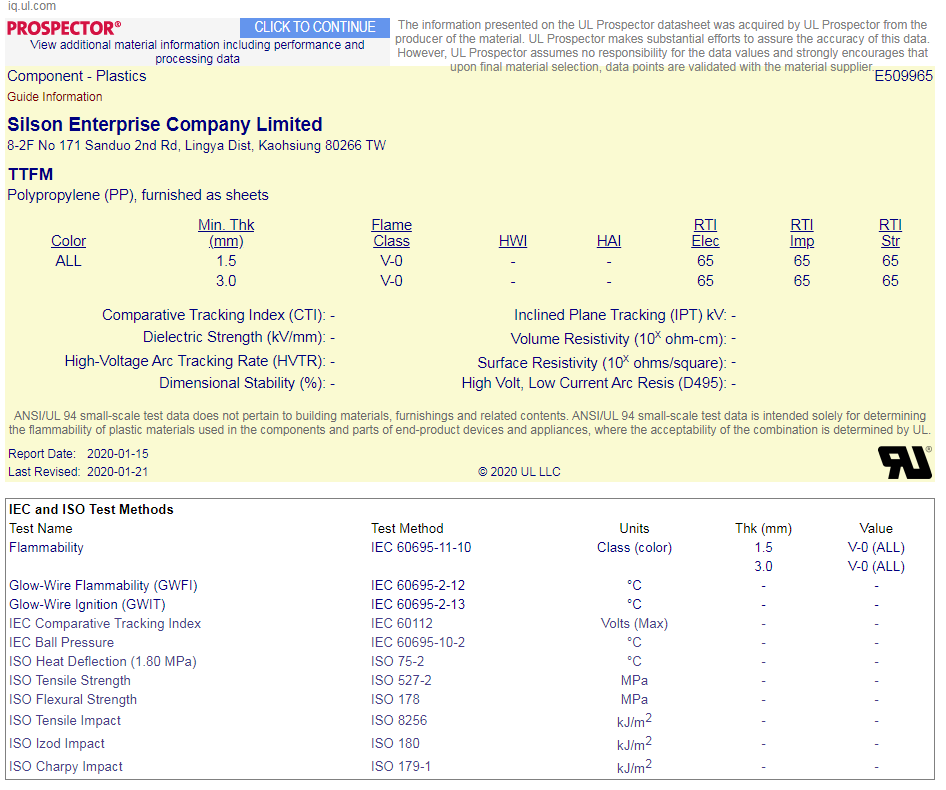Click the PROSPECTOR logo

point(64,28)
